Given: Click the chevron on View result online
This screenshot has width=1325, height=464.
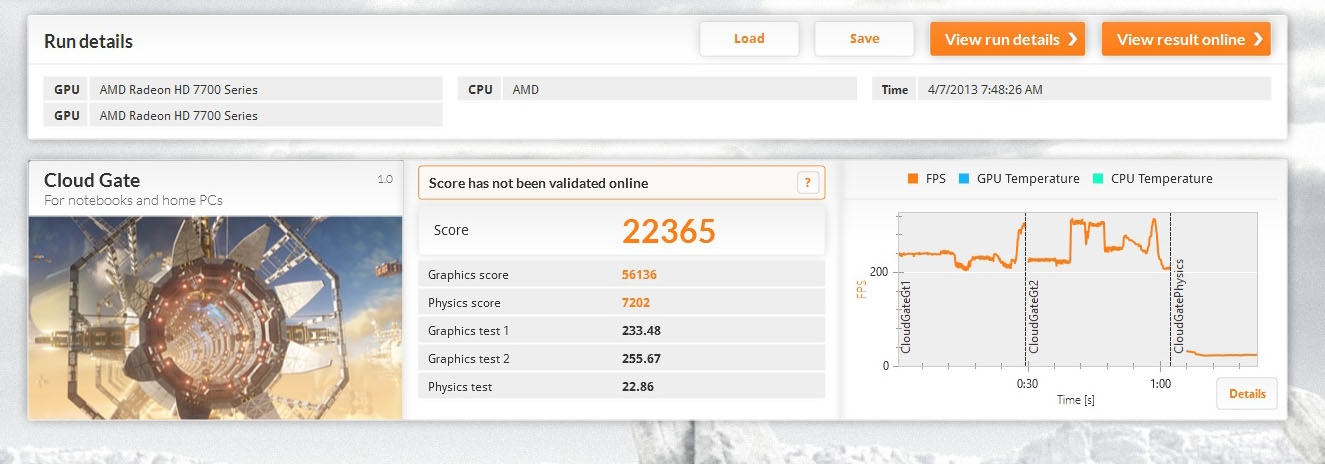Looking at the screenshot, I should (1258, 40).
